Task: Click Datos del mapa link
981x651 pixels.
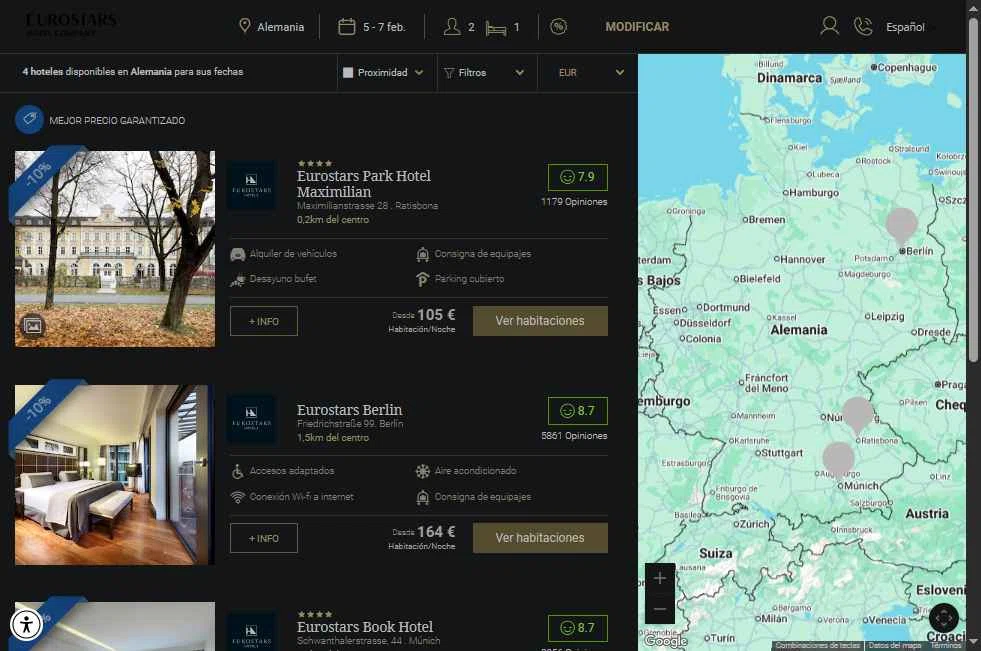Action: 895,645
